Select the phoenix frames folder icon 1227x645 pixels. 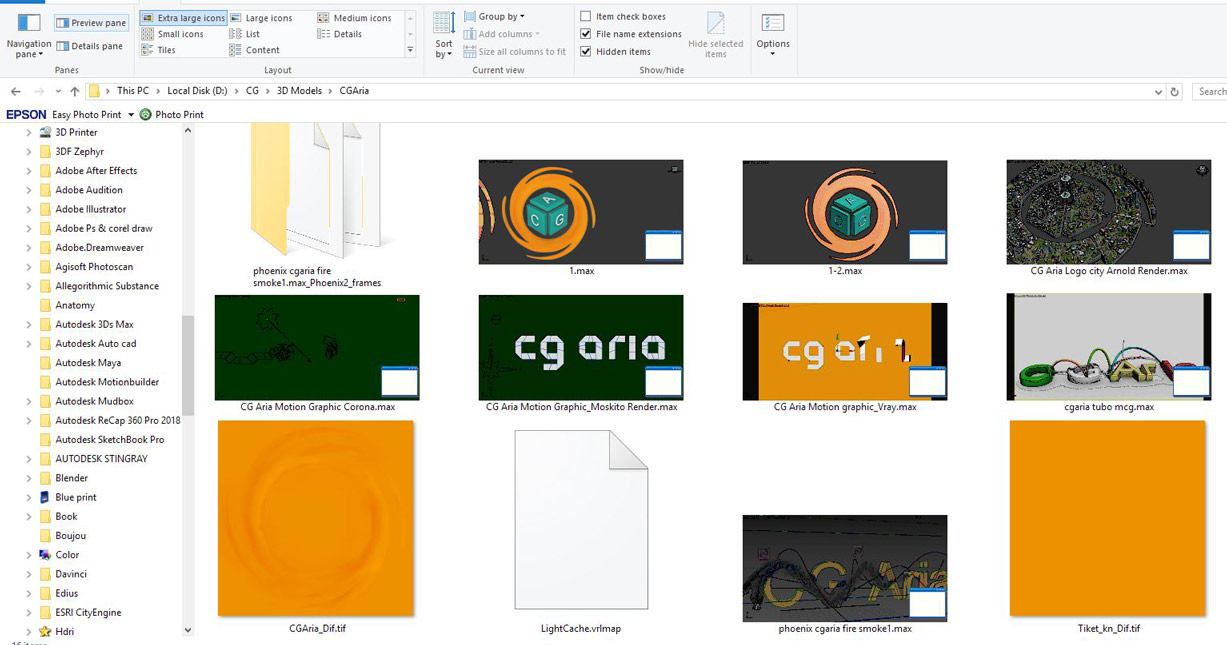[x=317, y=190]
